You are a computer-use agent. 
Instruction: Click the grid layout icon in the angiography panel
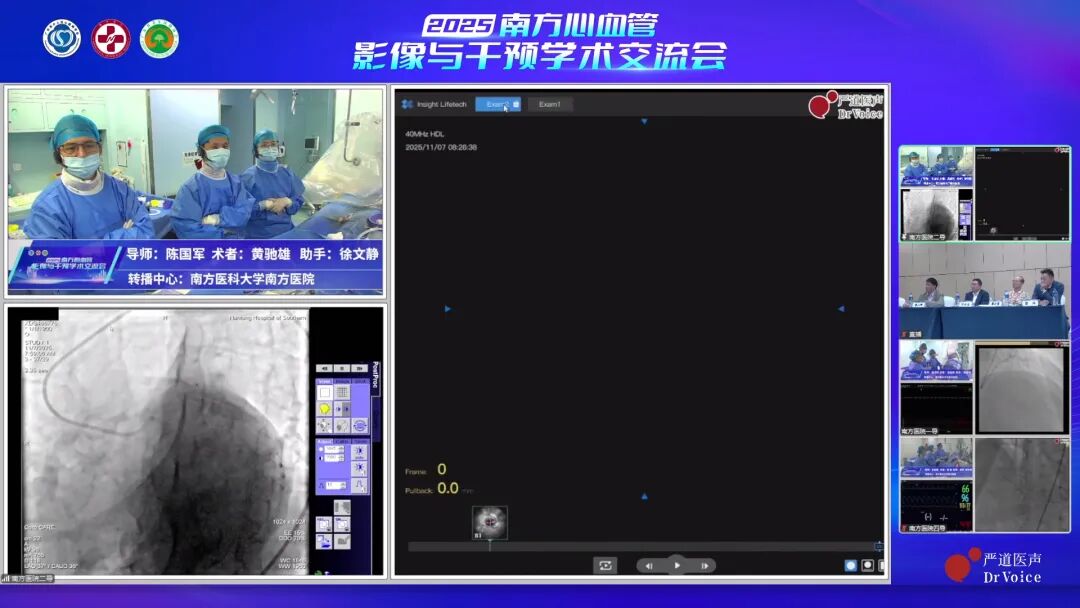[342, 392]
